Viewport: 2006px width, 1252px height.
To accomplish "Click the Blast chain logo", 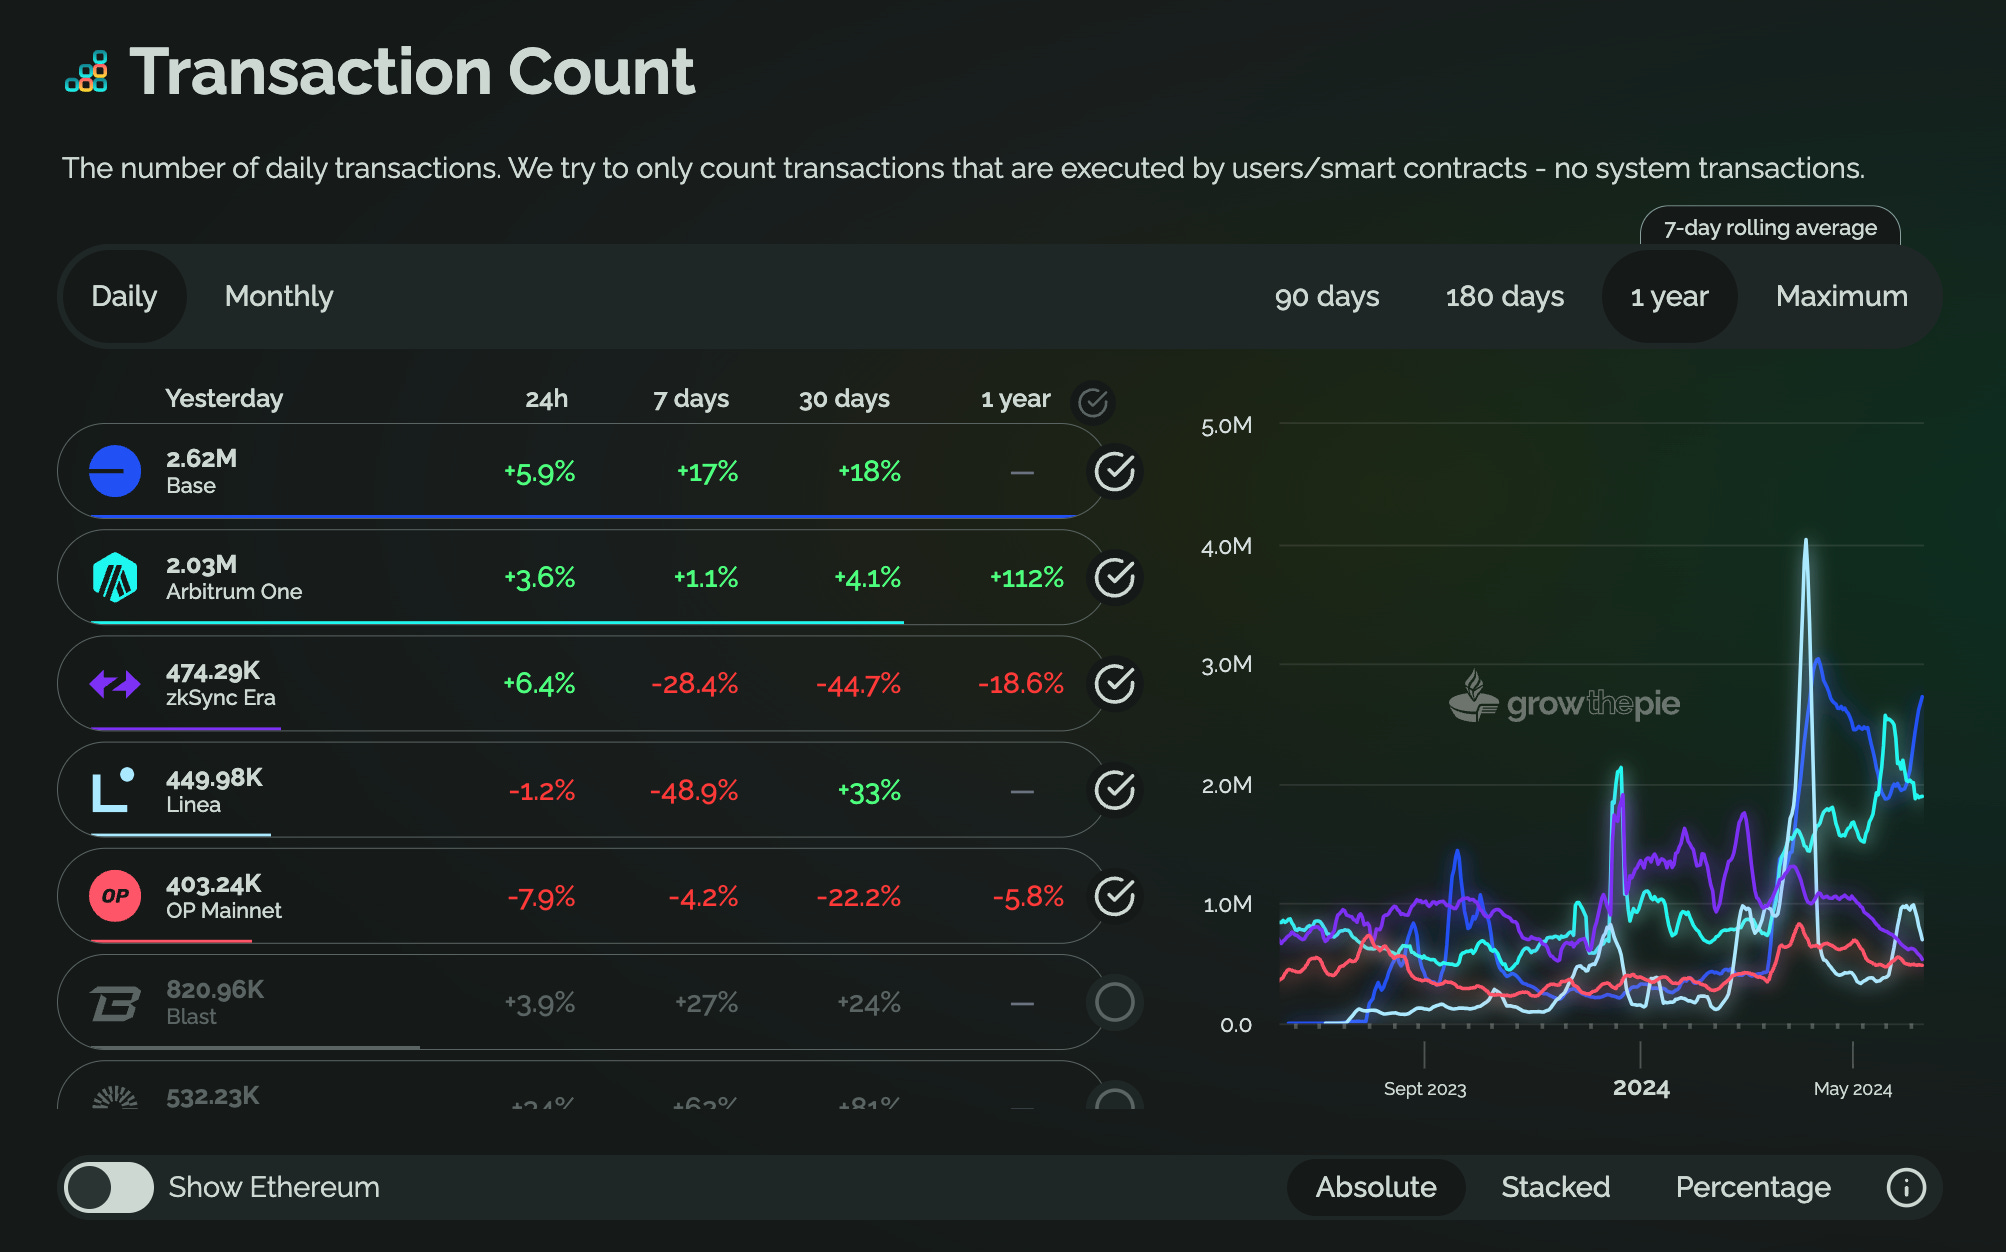I will tap(115, 1003).
